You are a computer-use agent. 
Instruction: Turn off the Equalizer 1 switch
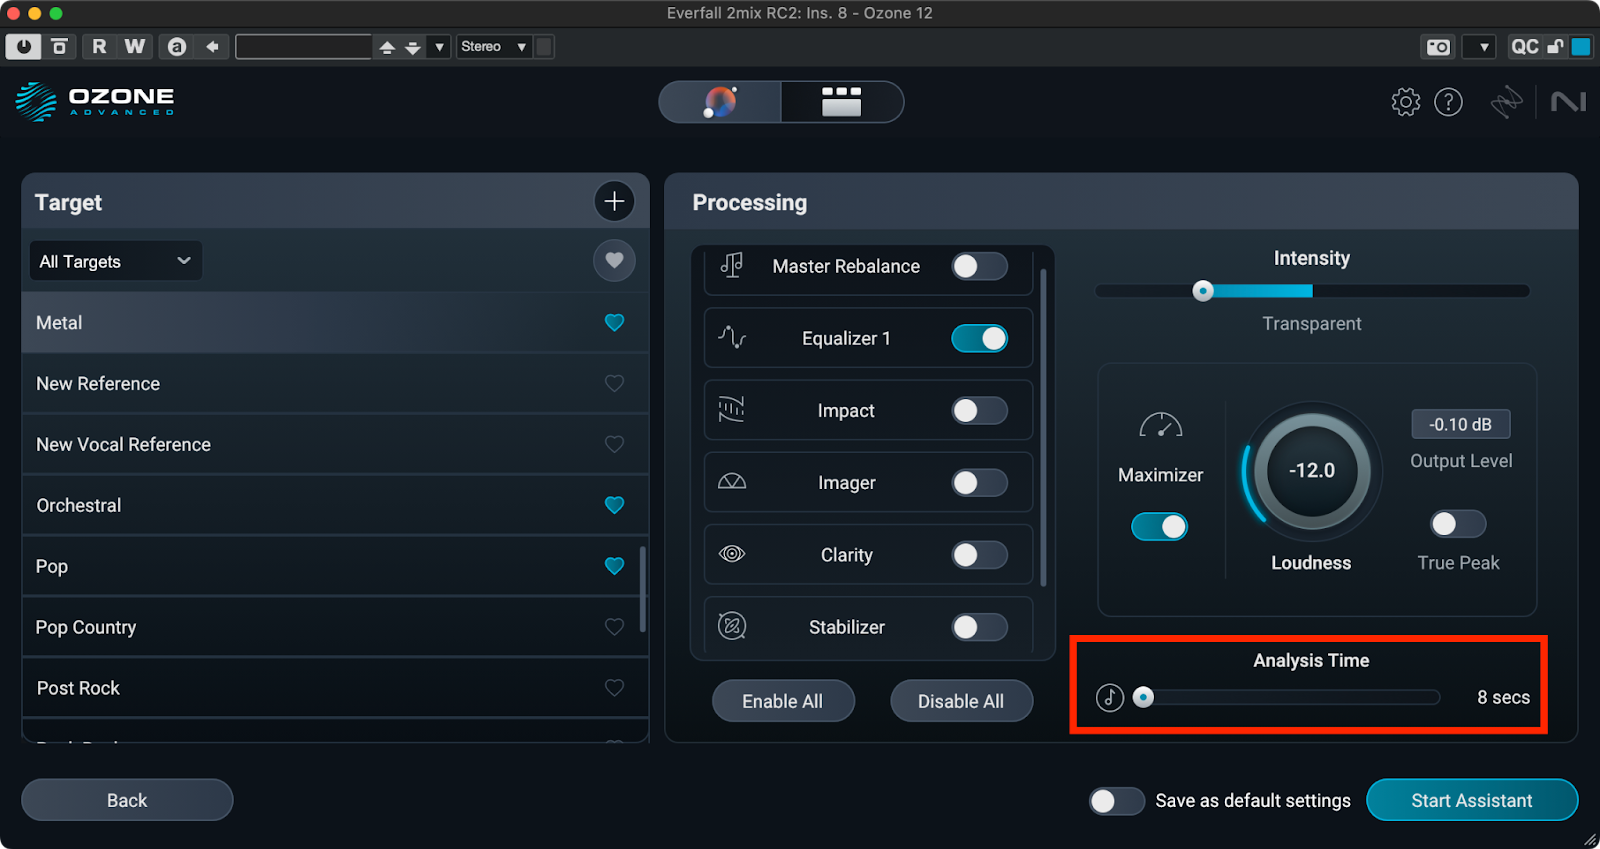click(978, 339)
